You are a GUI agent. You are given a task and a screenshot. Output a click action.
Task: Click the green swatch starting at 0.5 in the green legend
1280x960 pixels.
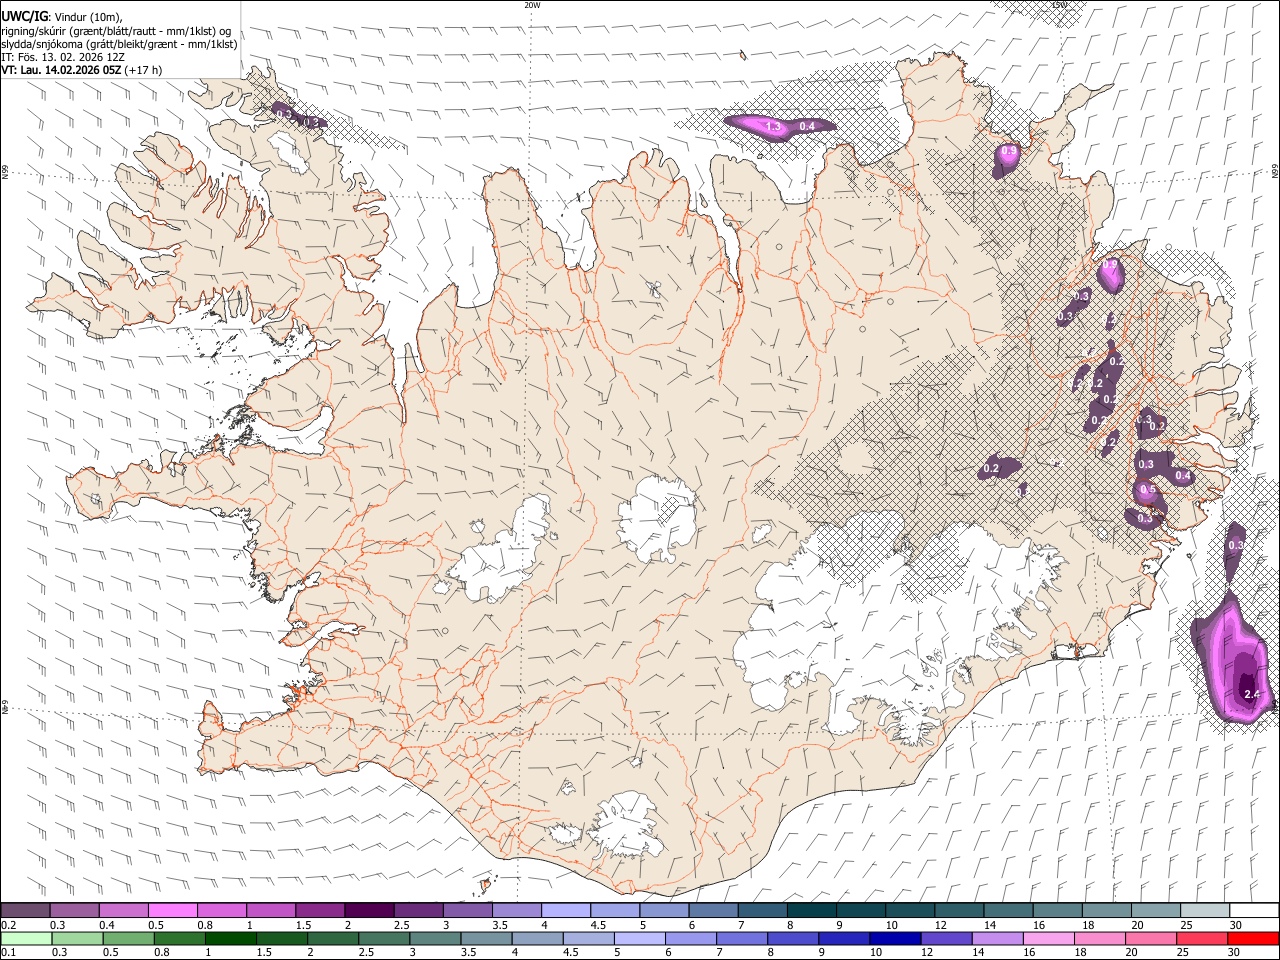click(x=128, y=938)
